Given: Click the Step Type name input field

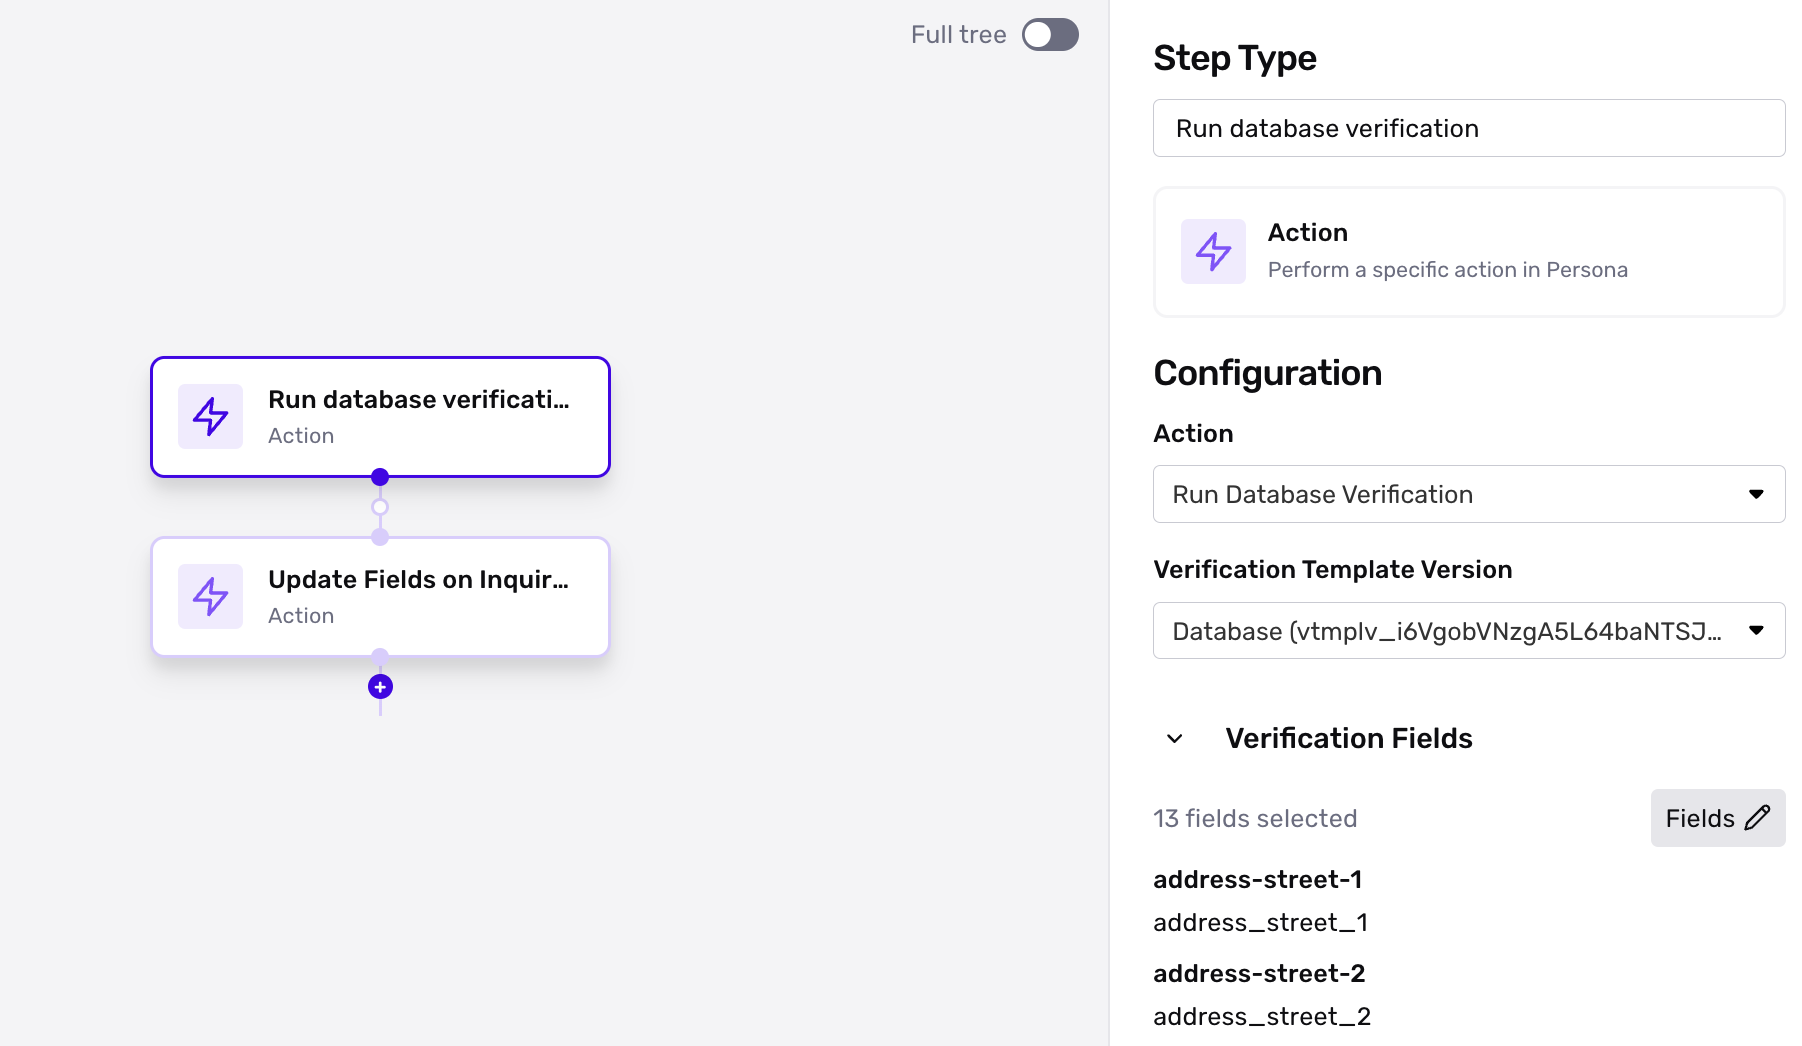Looking at the screenshot, I should [x=1469, y=128].
